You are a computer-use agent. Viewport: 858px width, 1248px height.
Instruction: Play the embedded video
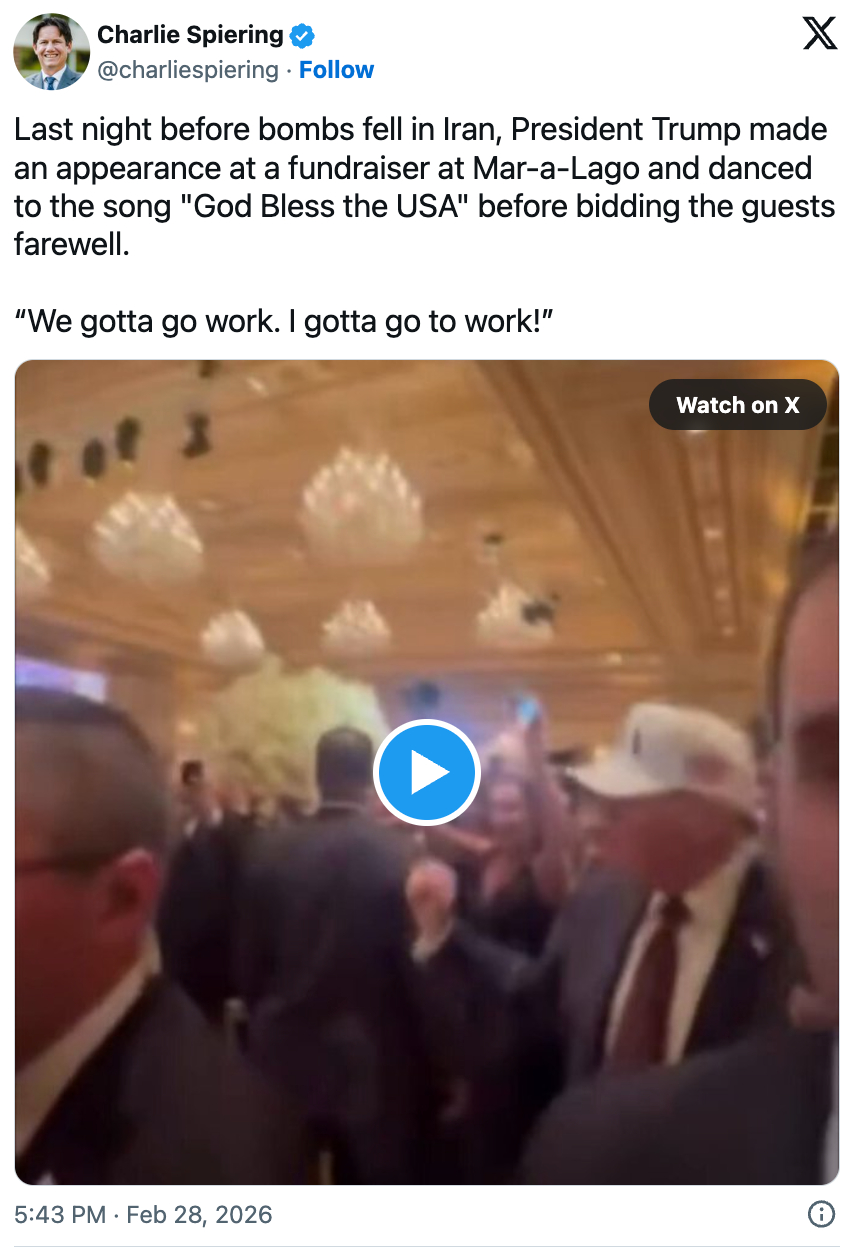click(x=427, y=772)
